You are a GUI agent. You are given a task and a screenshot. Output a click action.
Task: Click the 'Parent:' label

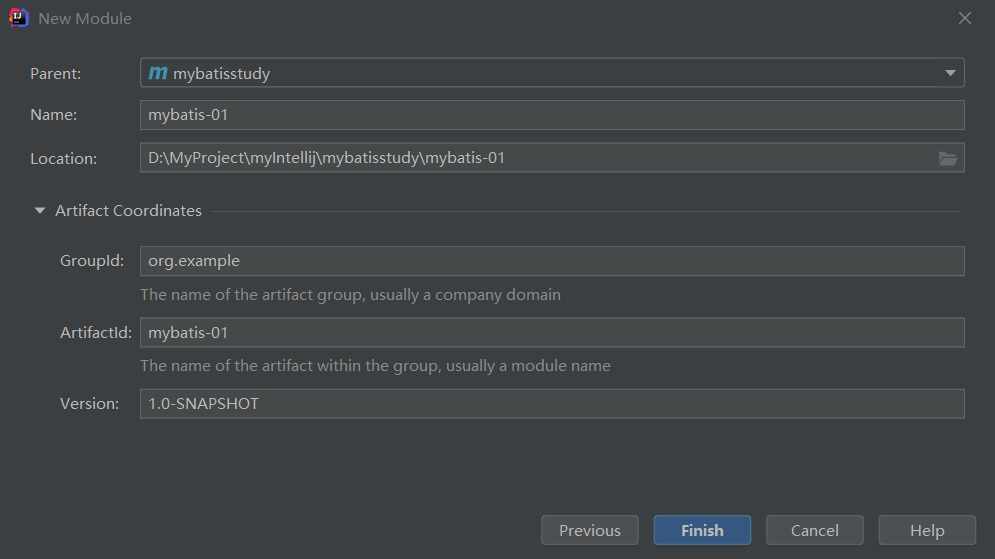coord(56,74)
